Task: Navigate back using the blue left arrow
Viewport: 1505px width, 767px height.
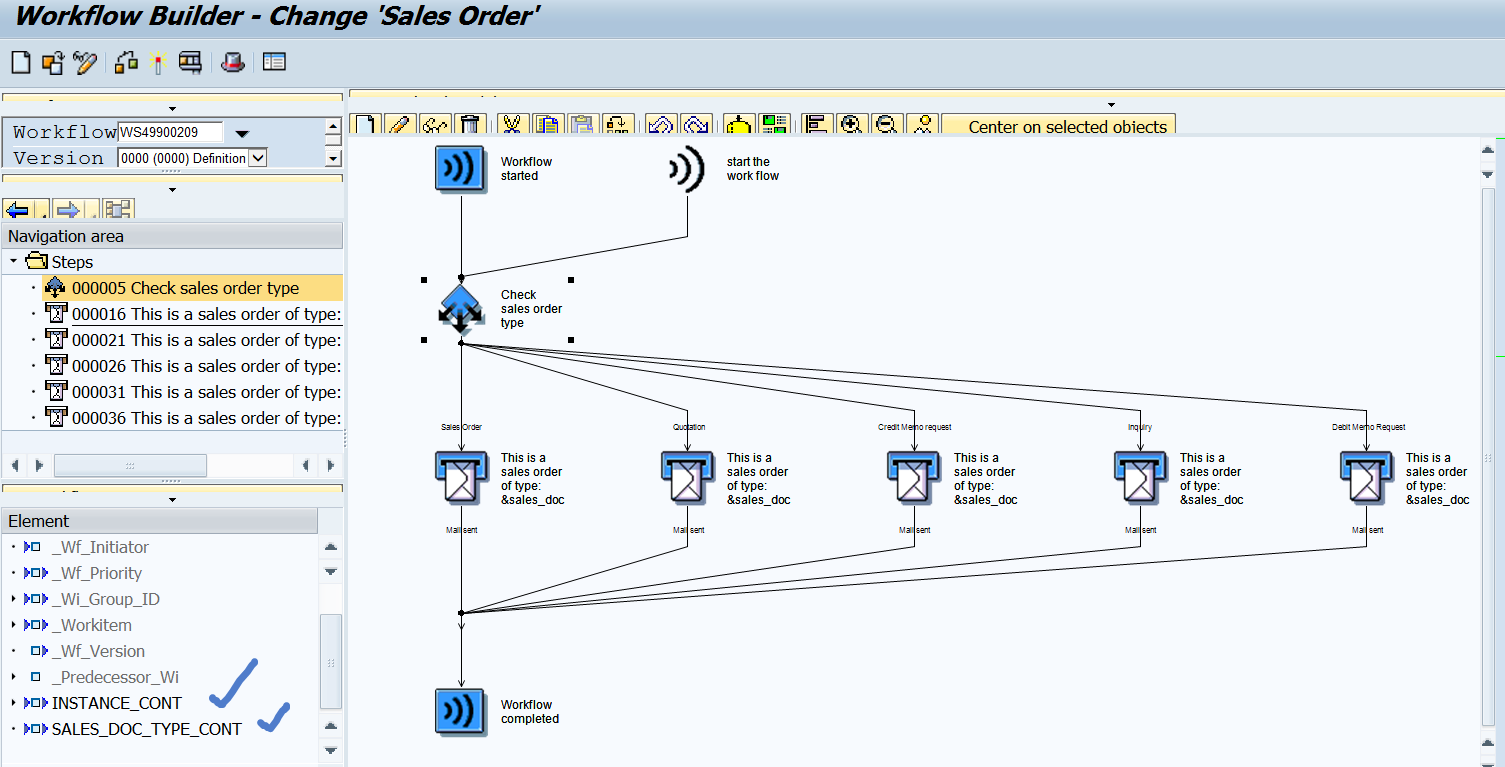Action: coord(17,209)
